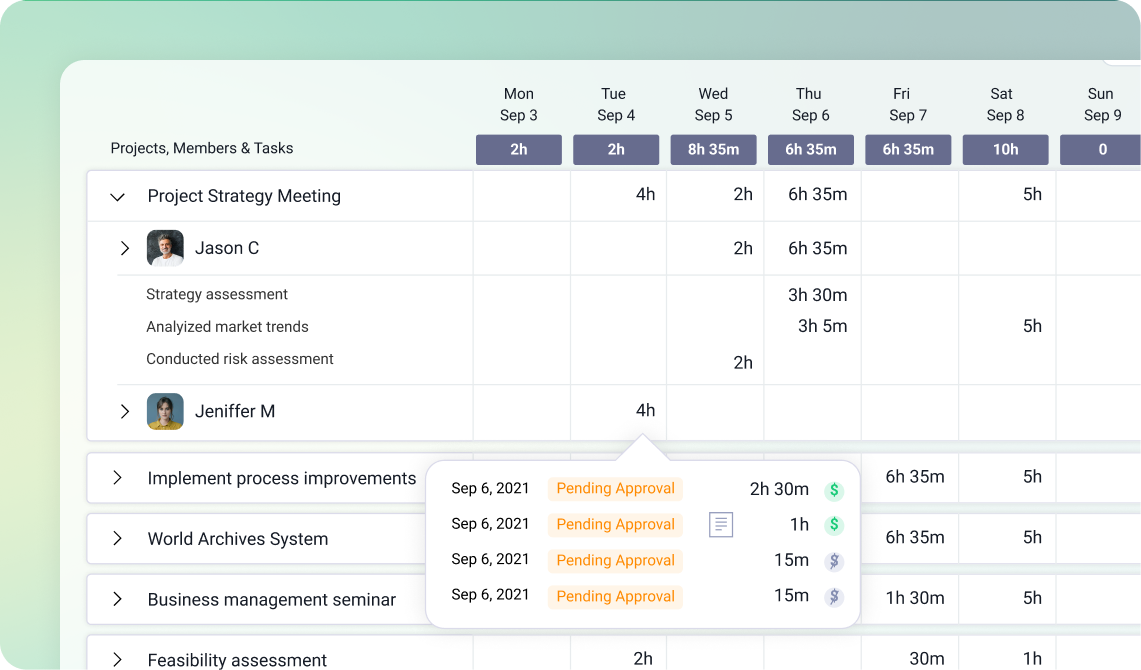Click Wed Sep 5 column header
The width and height of the screenshot is (1141, 670).
713,104
